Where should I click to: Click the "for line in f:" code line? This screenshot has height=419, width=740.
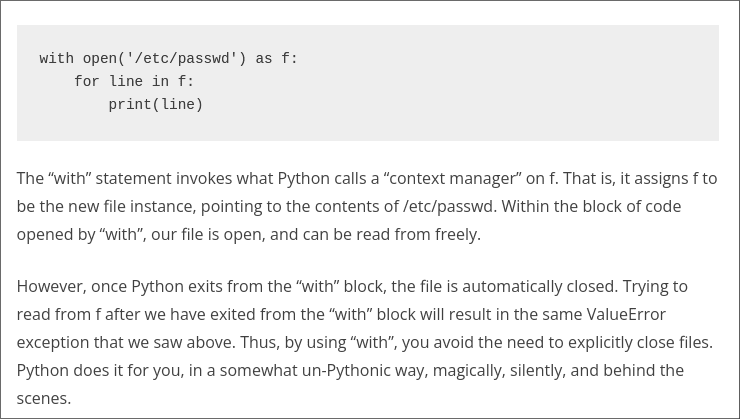133,82
